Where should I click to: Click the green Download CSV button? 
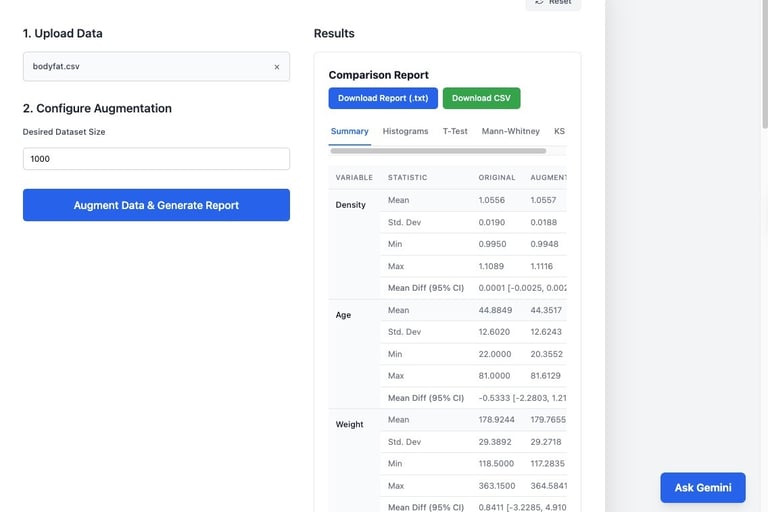[x=481, y=98]
